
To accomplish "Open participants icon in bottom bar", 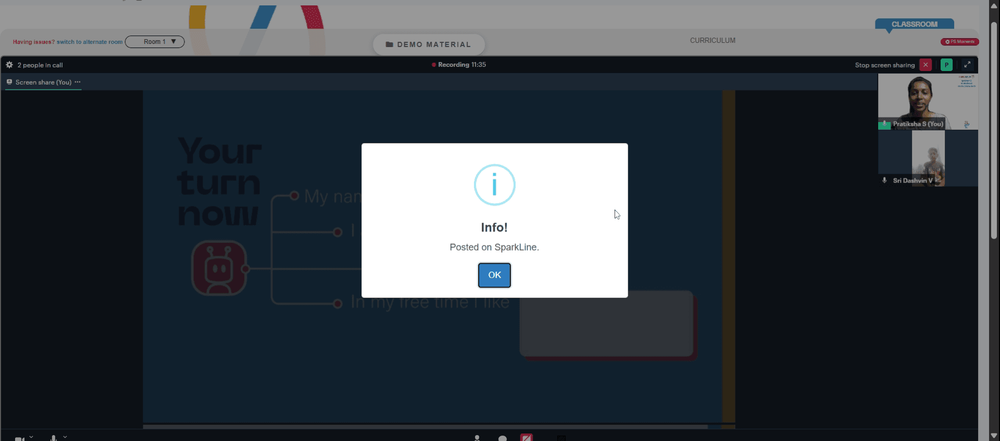I will [477, 438].
